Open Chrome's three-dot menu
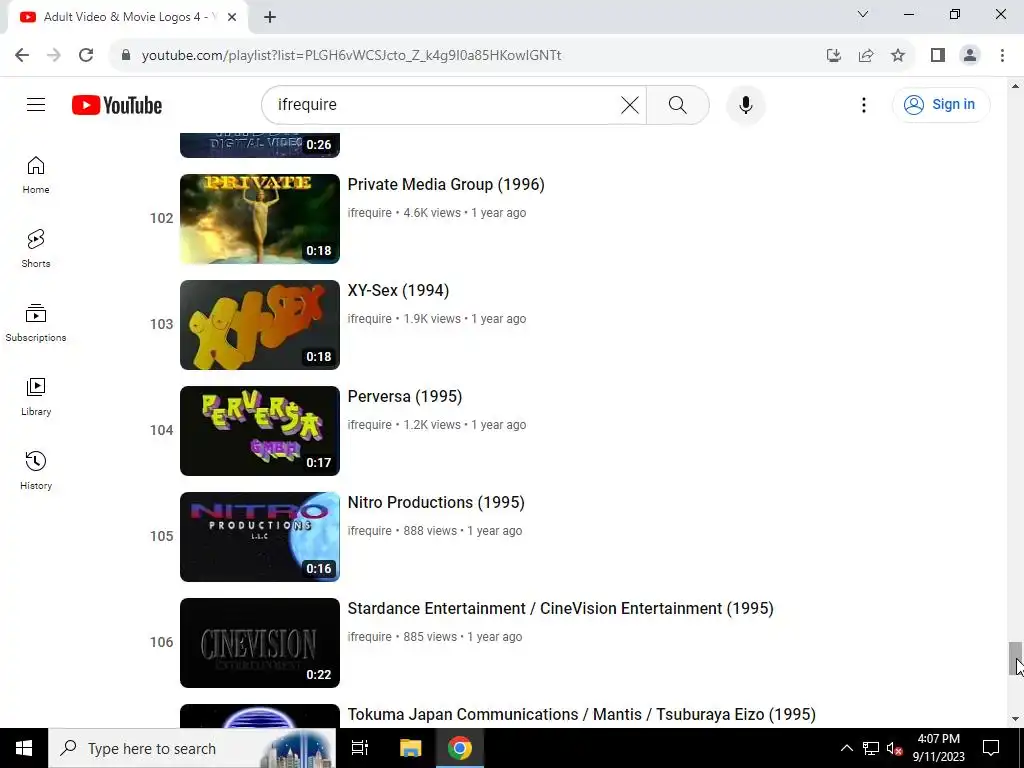 tap(1002, 55)
